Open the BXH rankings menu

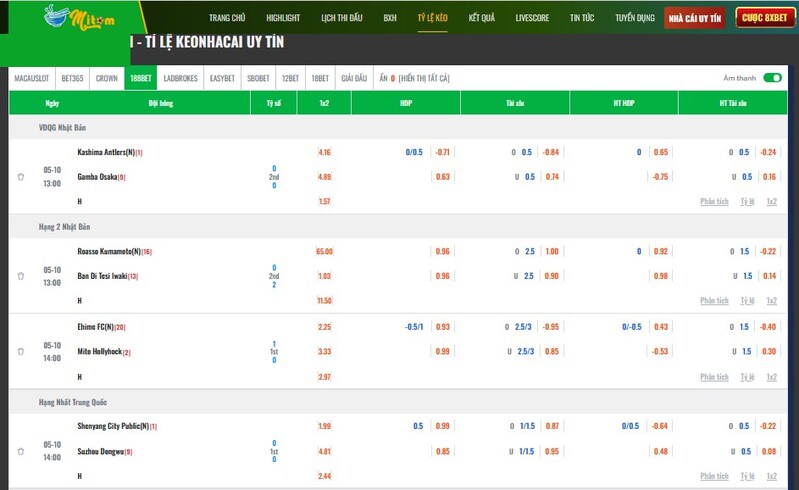click(390, 18)
